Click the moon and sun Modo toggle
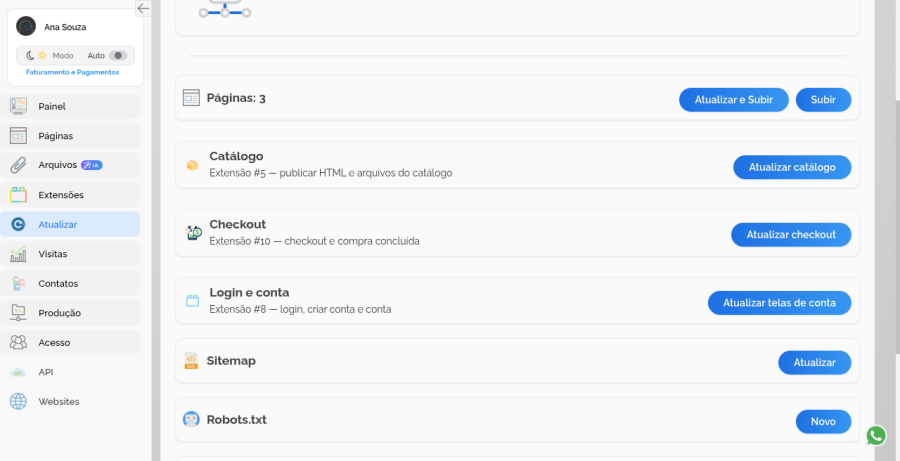This screenshot has height=461, width=900. [36, 56]
